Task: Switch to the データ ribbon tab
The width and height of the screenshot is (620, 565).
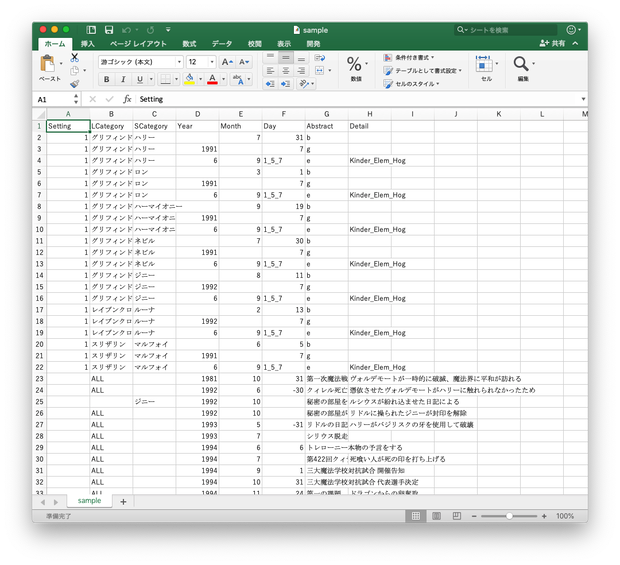Action: [x=221, y=44]
